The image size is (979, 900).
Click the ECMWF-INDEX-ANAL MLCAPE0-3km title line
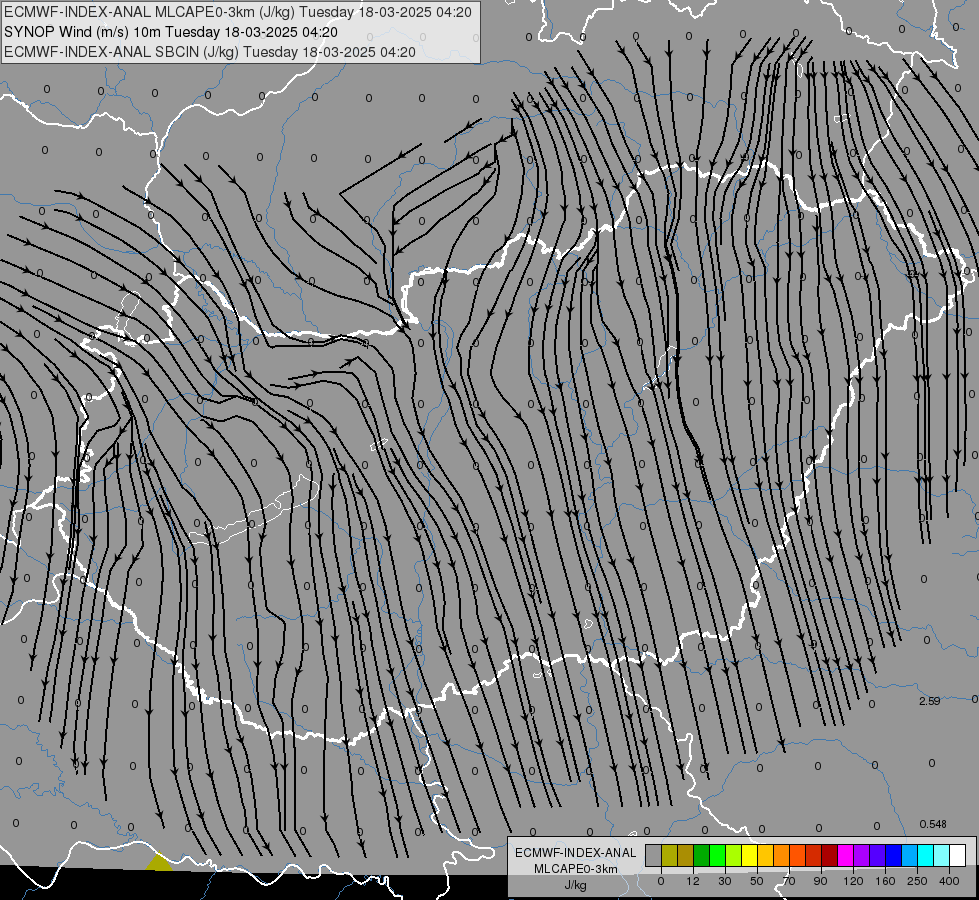238,12
